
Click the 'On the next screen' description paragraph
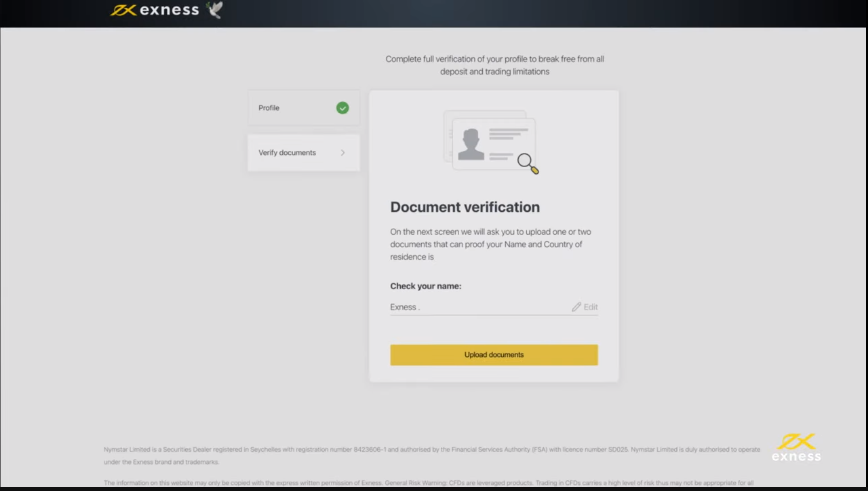click(x=490, y=244)
